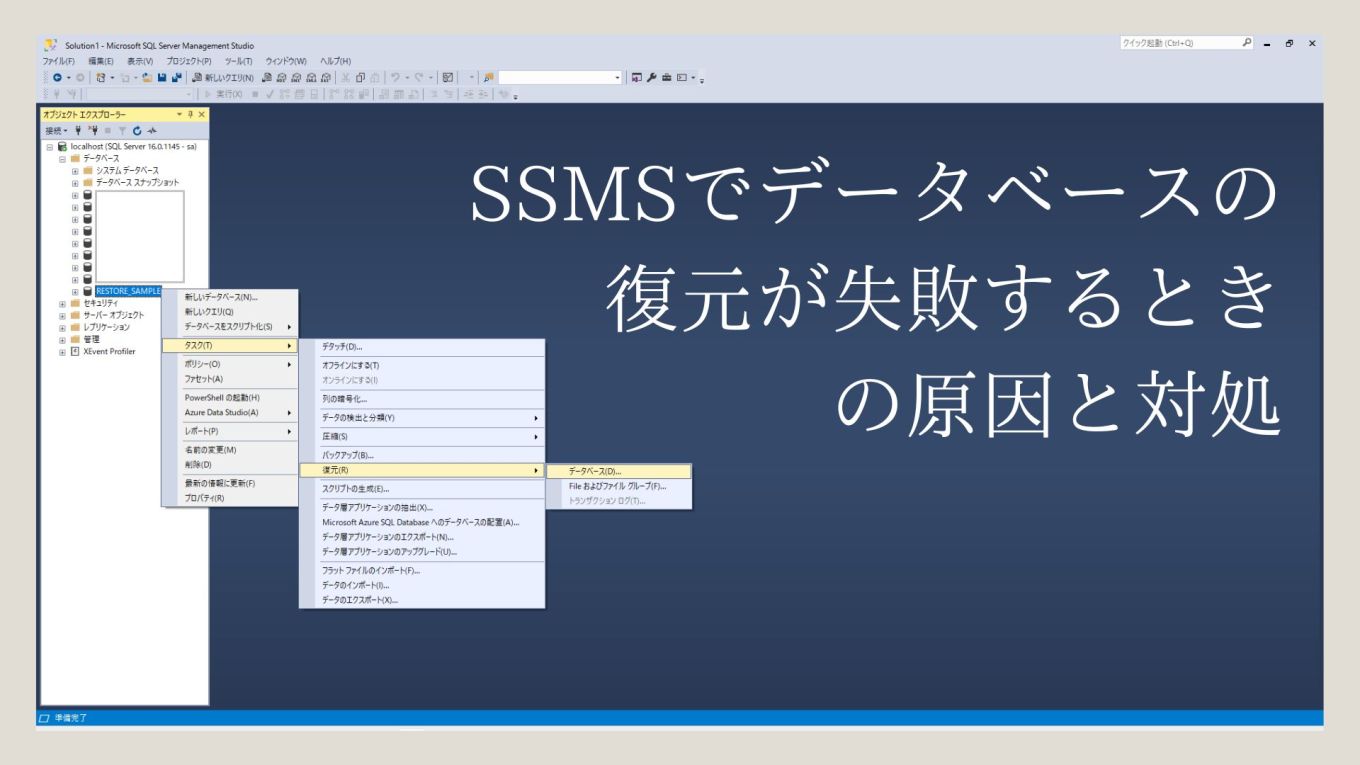Expand the サーバー オブジェクト folder
1360x765 pixels.
coord(62,315)
